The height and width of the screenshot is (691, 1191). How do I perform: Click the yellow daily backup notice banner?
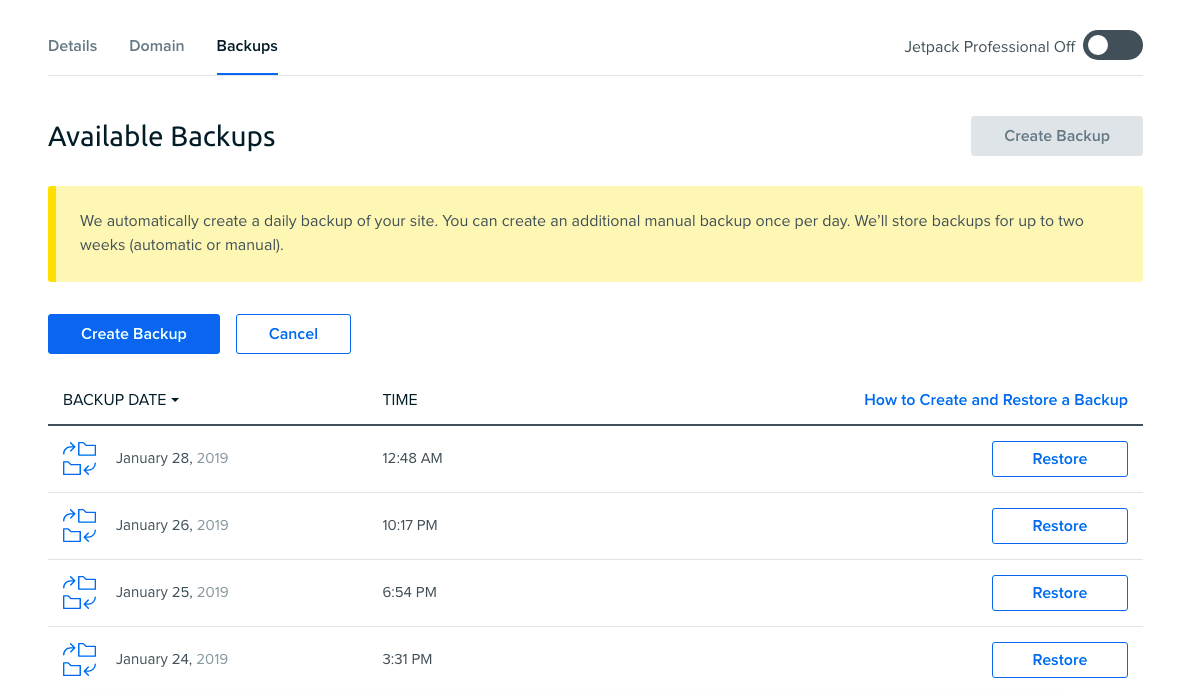[595, 233]
